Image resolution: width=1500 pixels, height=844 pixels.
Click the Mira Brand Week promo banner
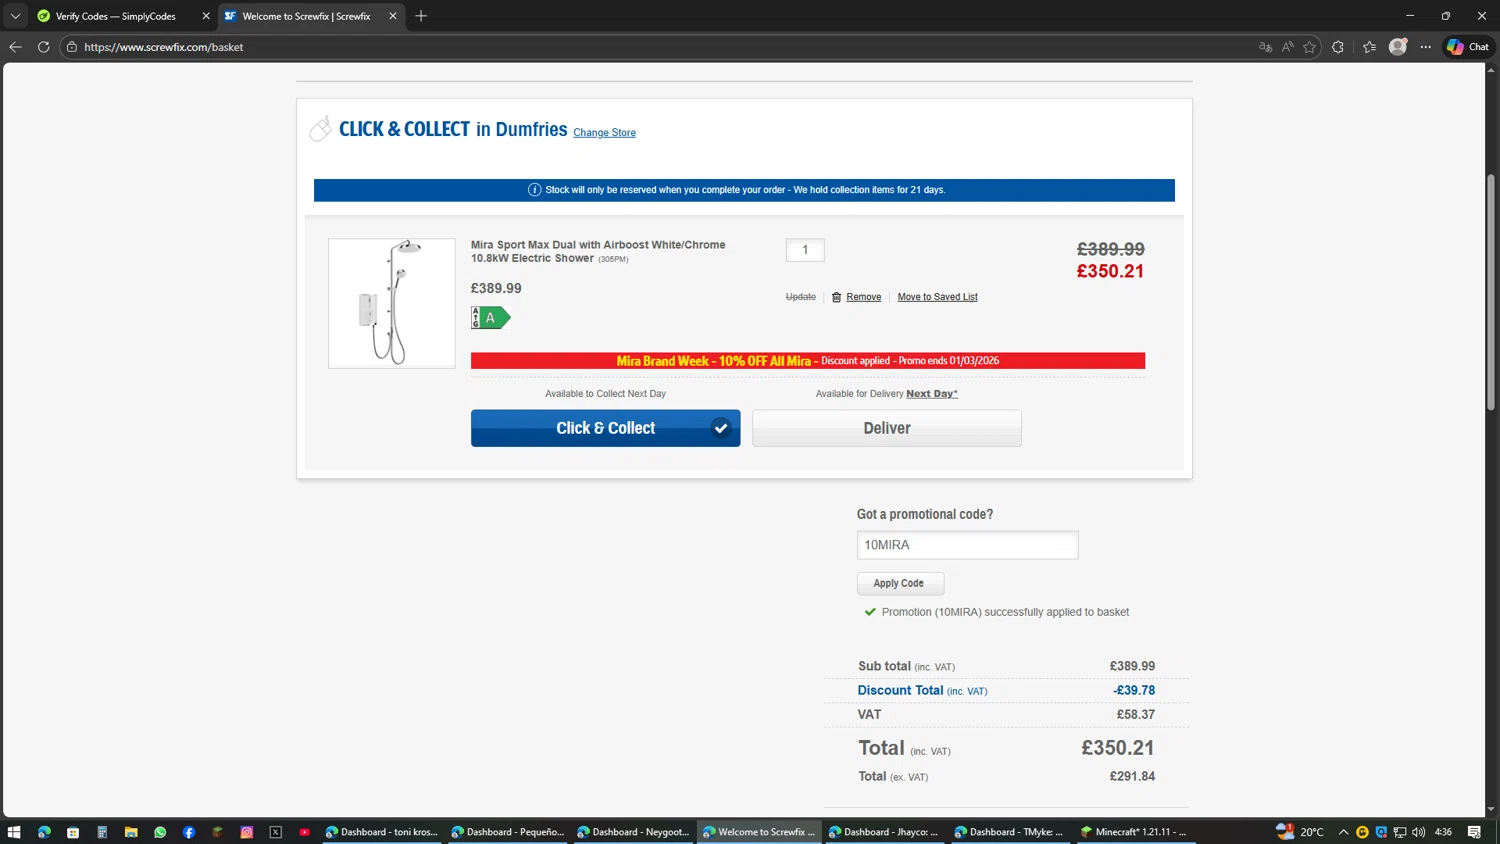tap(808, 361)
